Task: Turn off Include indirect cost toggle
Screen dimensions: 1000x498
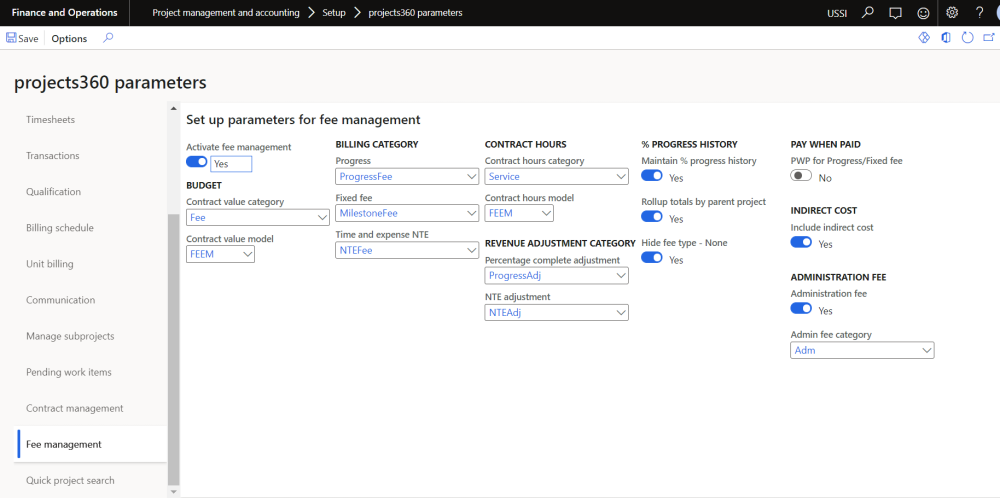Action: 801,242
